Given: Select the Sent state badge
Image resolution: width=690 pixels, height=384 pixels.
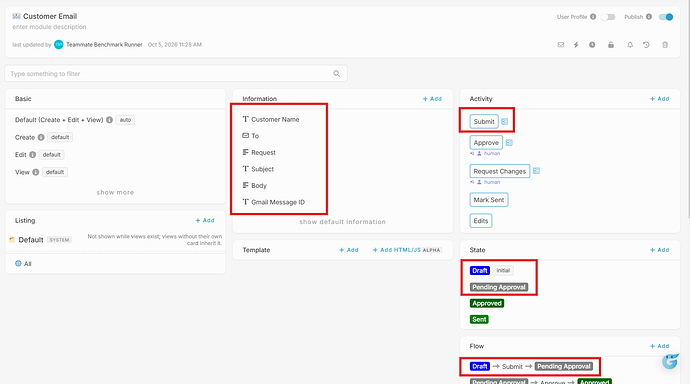Looking at the screenshot, I should pos(479,320).
